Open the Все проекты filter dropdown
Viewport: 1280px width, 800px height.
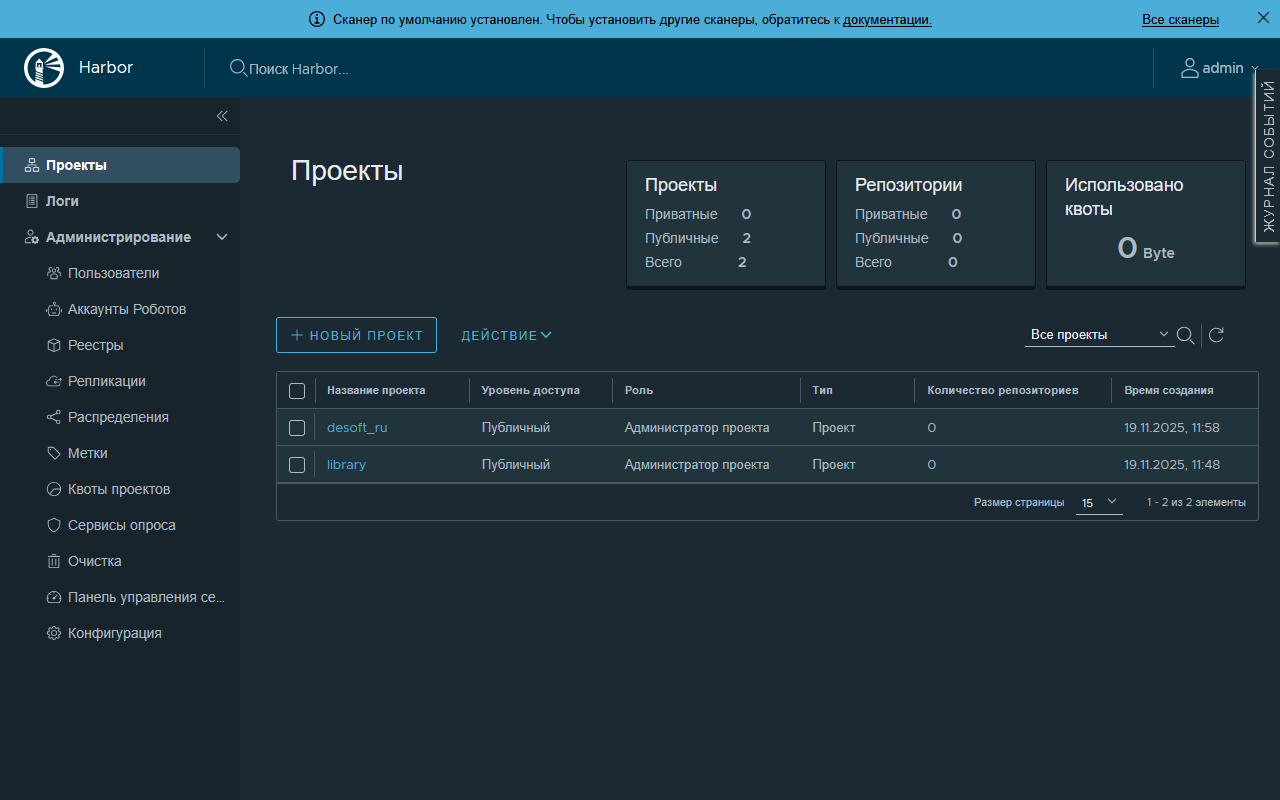(x=1099, y=335)
